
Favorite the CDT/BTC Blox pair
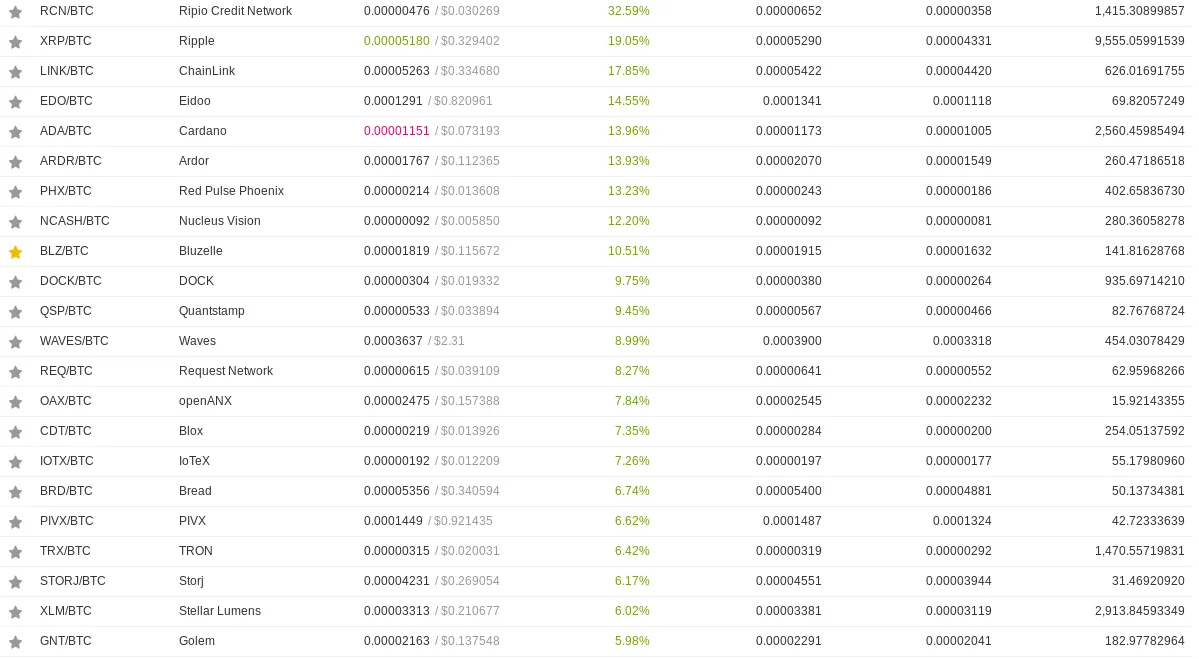click(15, 432)
